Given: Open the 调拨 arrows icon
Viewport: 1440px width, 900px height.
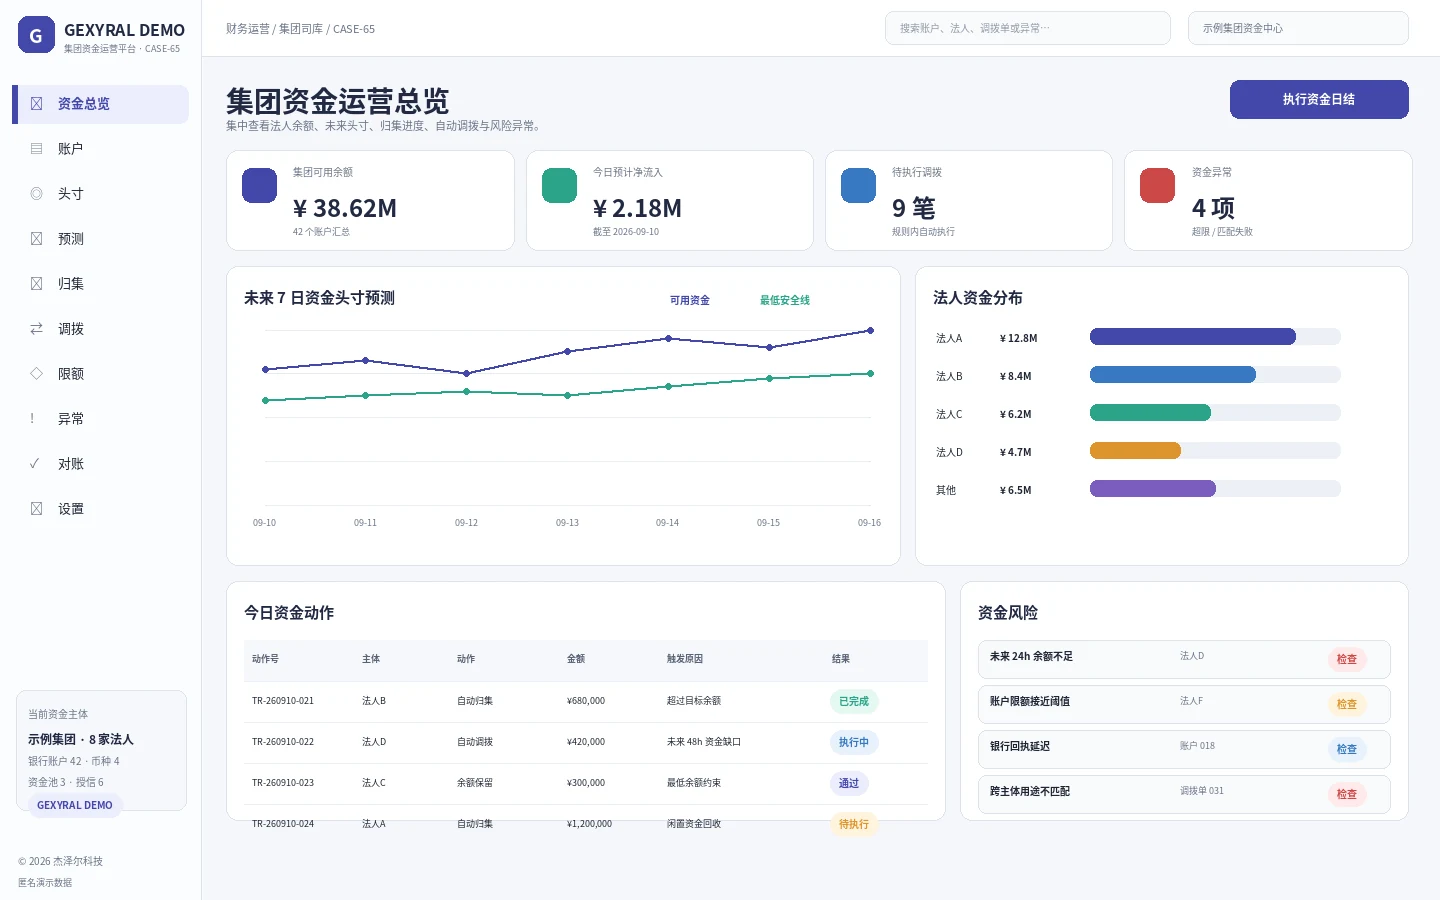Looking at the screenshot, I should coord(36,329).
